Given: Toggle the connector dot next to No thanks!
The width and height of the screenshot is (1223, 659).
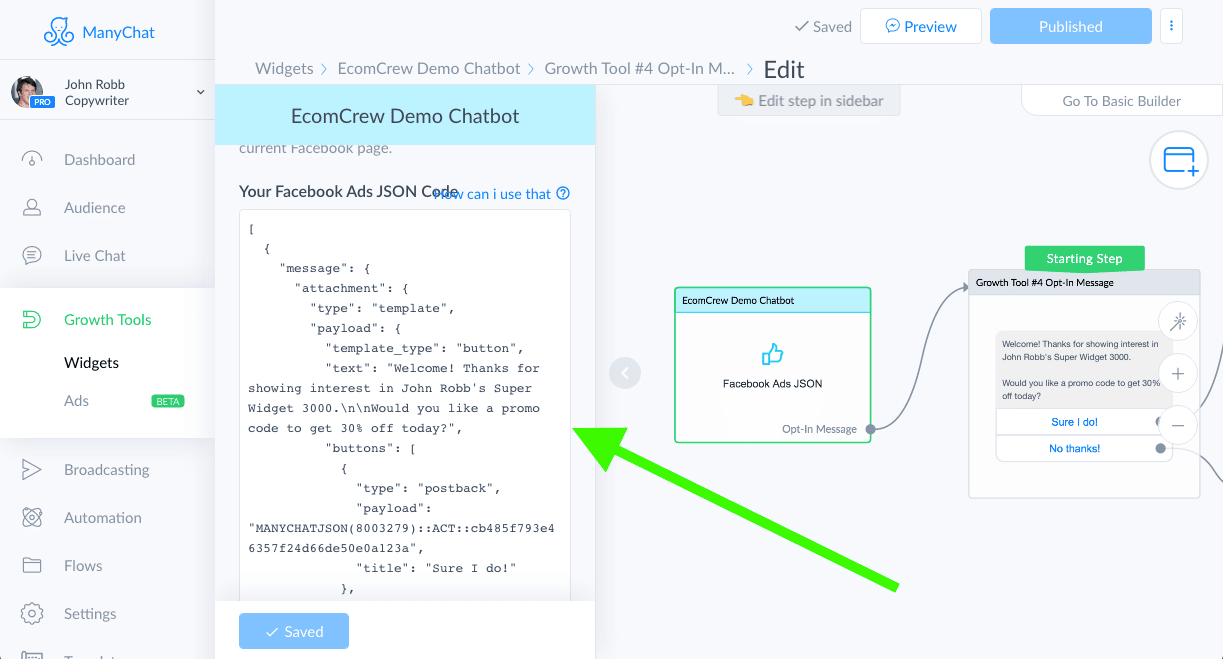Looking at the screenshot, I should (x=1161, y=448).
